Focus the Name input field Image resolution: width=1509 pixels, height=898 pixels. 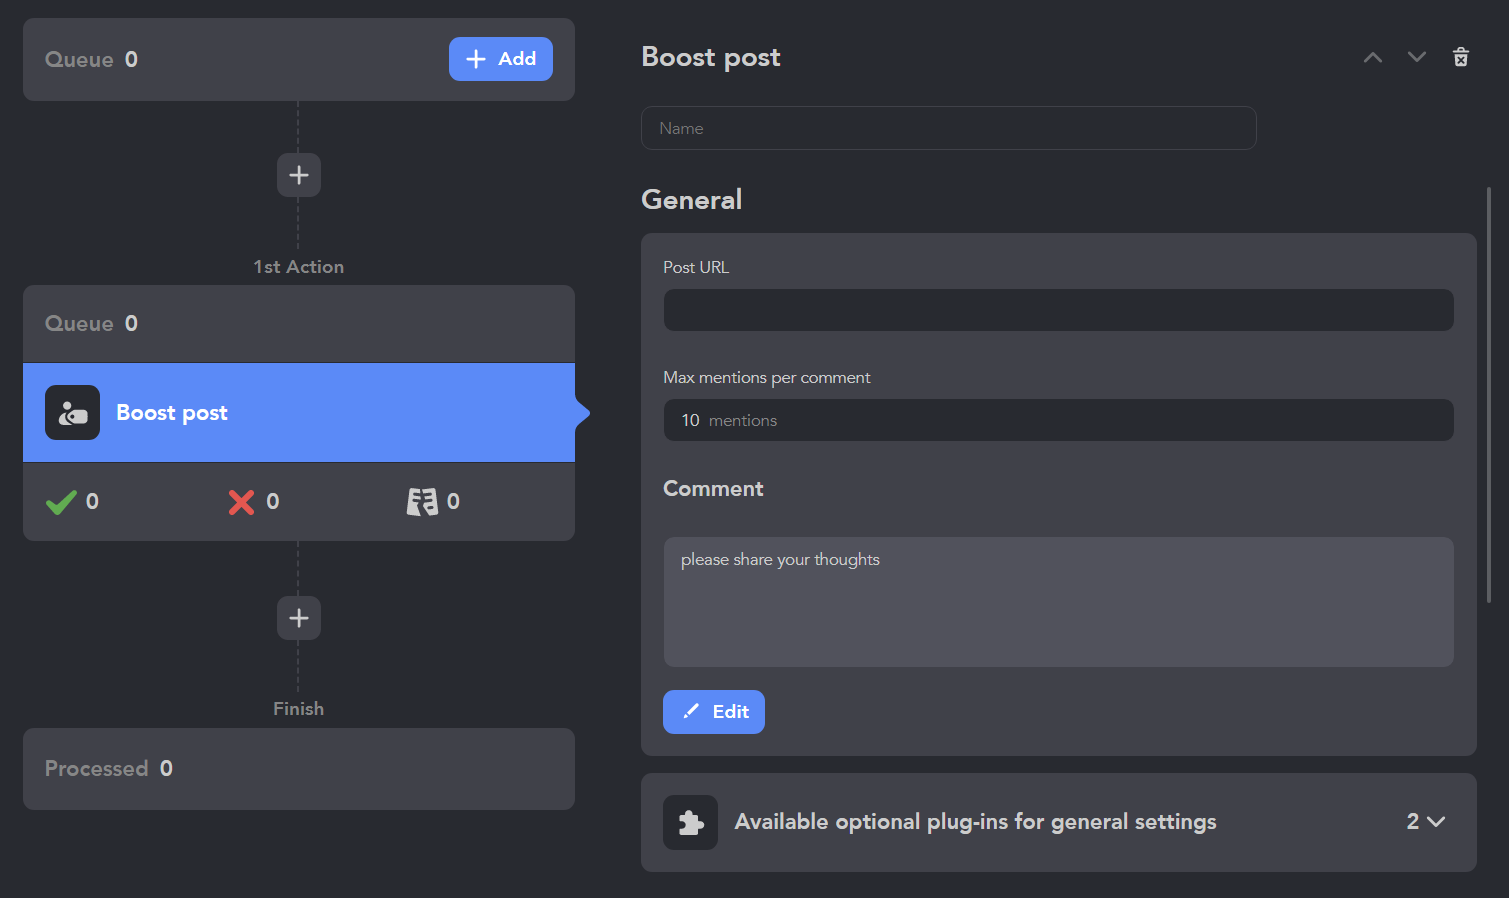(949, 128)
